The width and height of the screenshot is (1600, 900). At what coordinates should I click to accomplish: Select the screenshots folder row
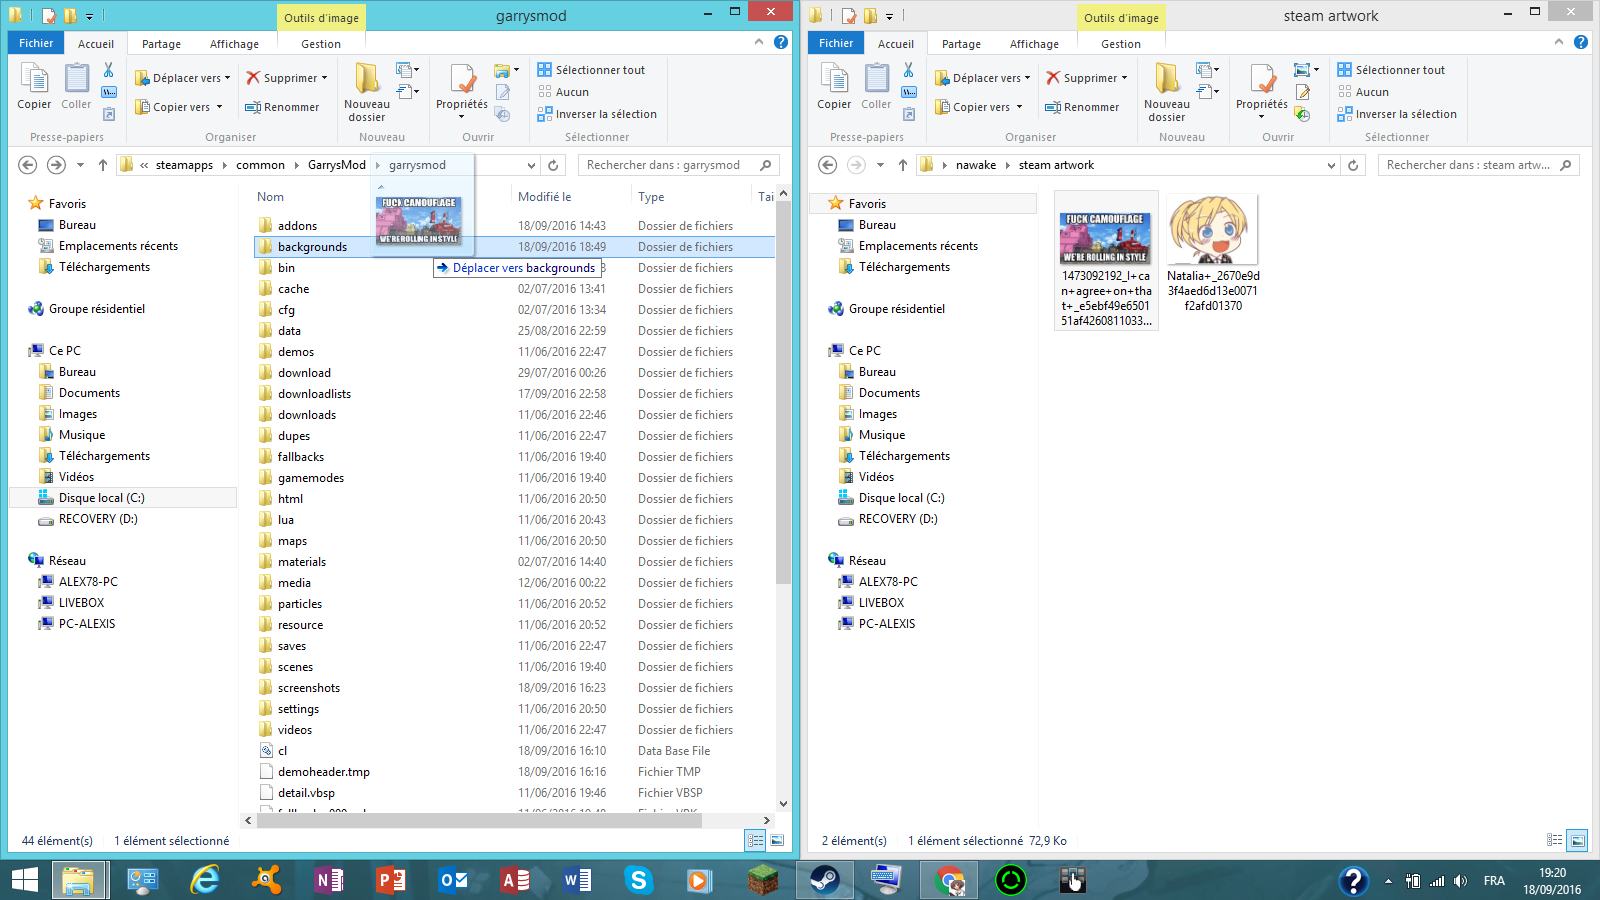coord(514,688)
